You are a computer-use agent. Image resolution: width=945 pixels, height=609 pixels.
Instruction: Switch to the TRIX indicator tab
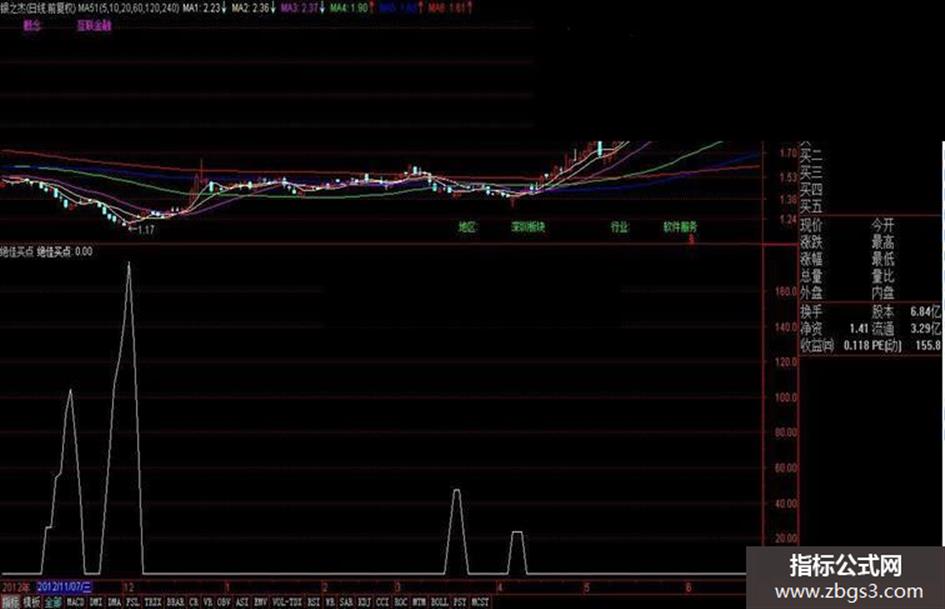[152, 602]
